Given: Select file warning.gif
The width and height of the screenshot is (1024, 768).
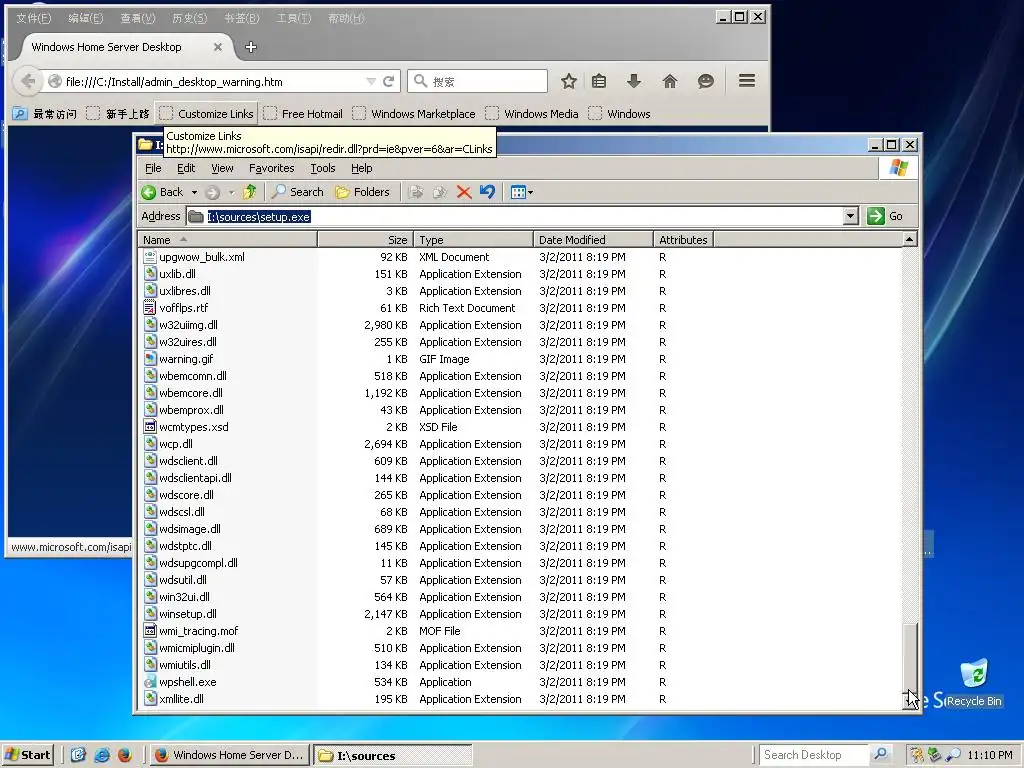Looking at the screenshot, I should [186, 359].
